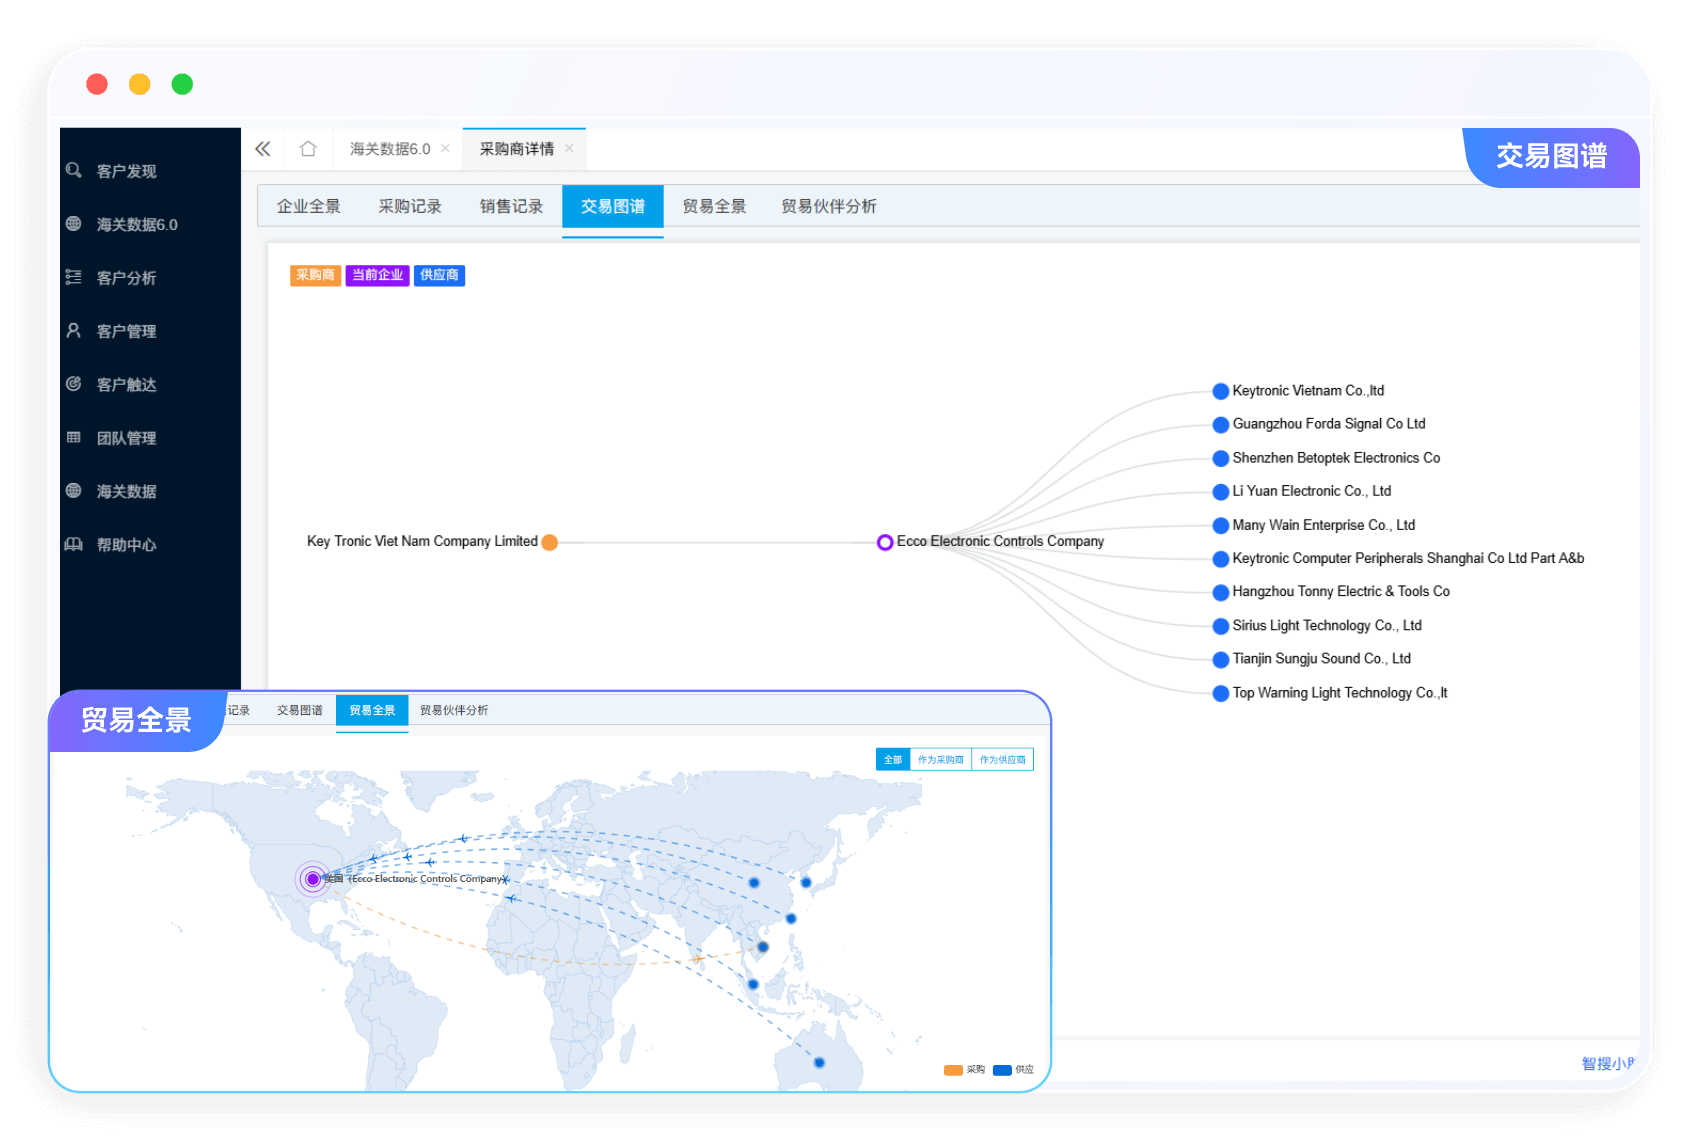The height and width of the screenshot is (1140, 1700).
Task: Click the orange 采购 map legend swatch
Action: click(952, 1070)
